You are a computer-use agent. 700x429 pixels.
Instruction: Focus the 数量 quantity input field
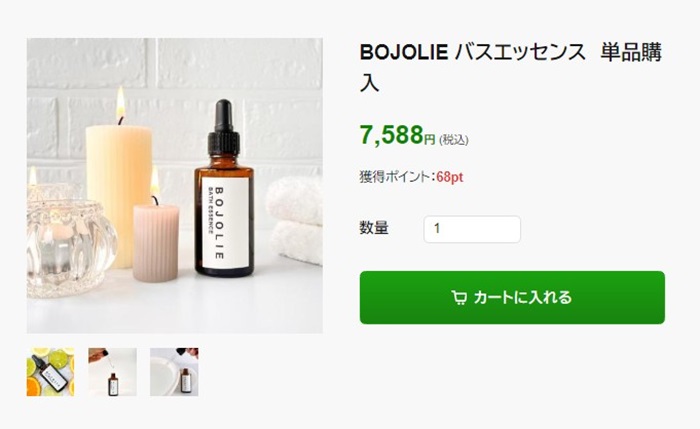[x=472, y=229]
